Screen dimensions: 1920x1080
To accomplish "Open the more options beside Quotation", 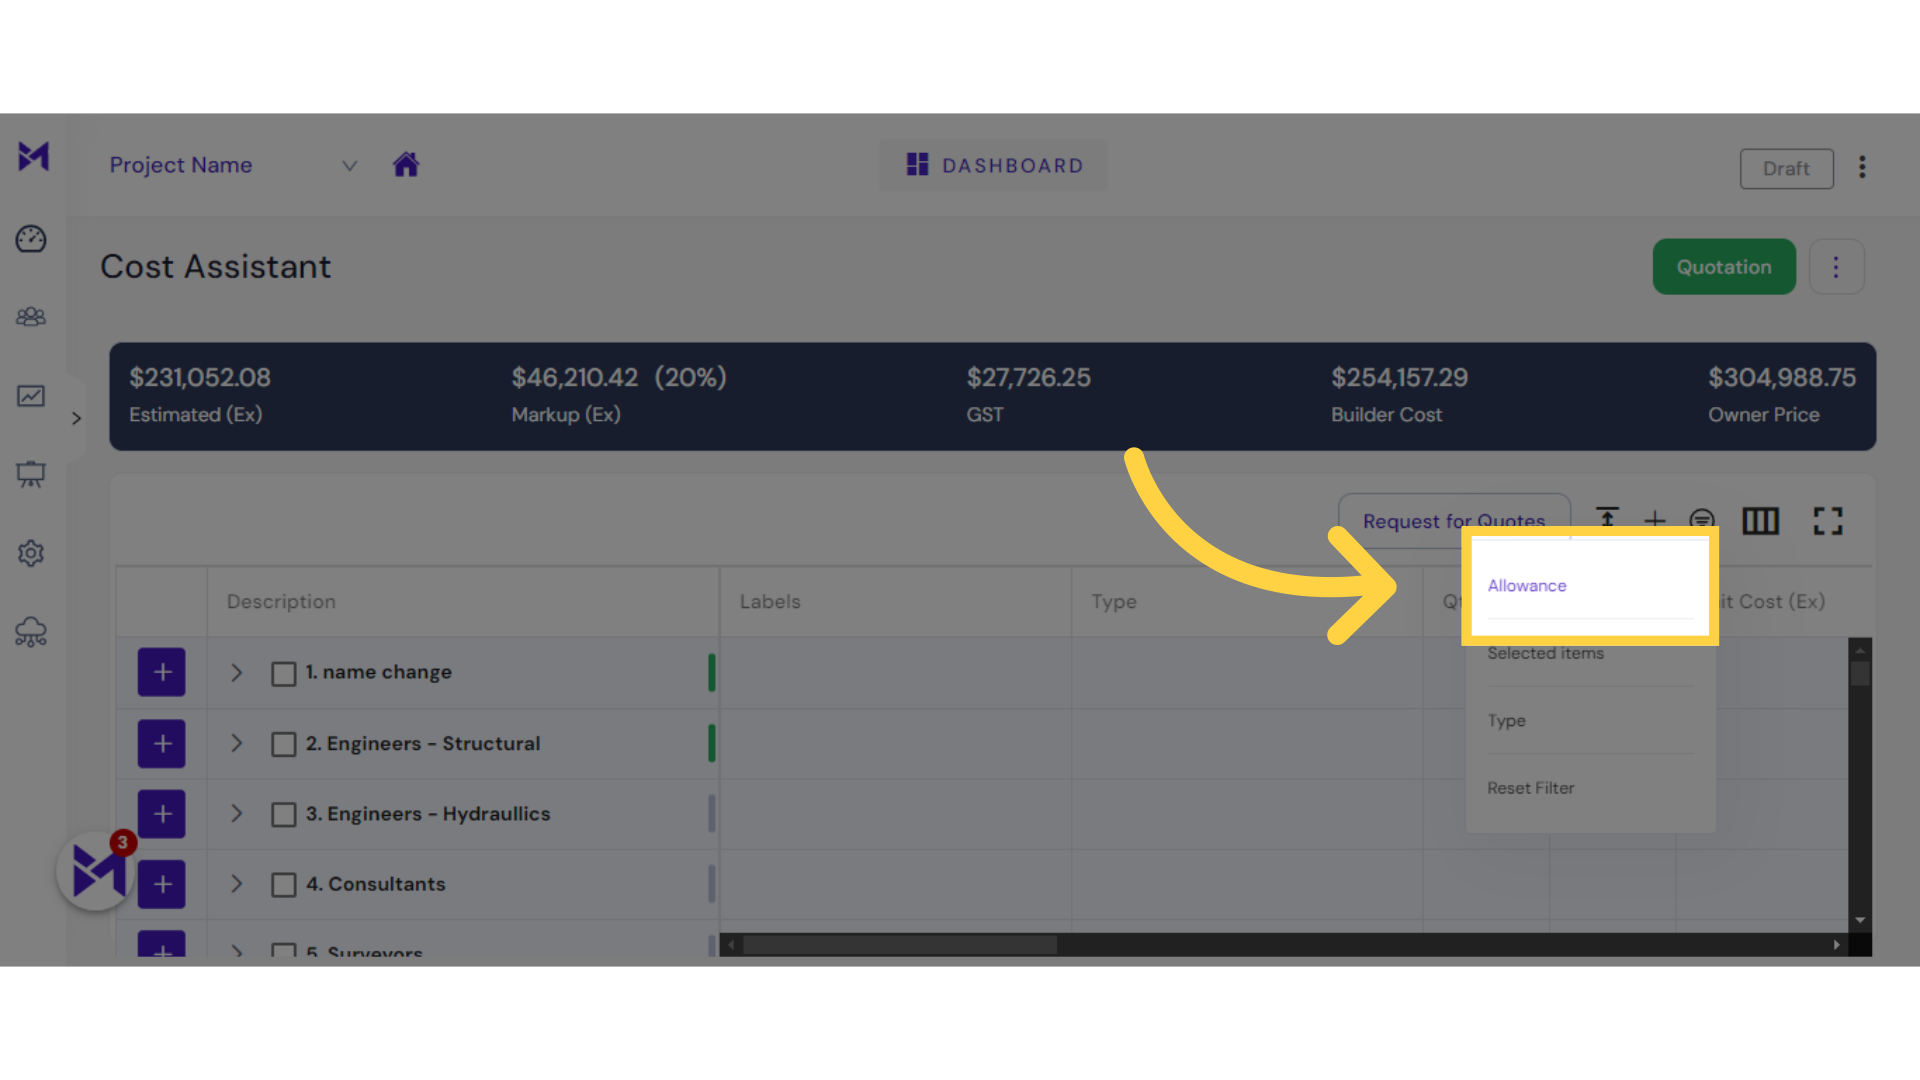I will click(1836, 267).
